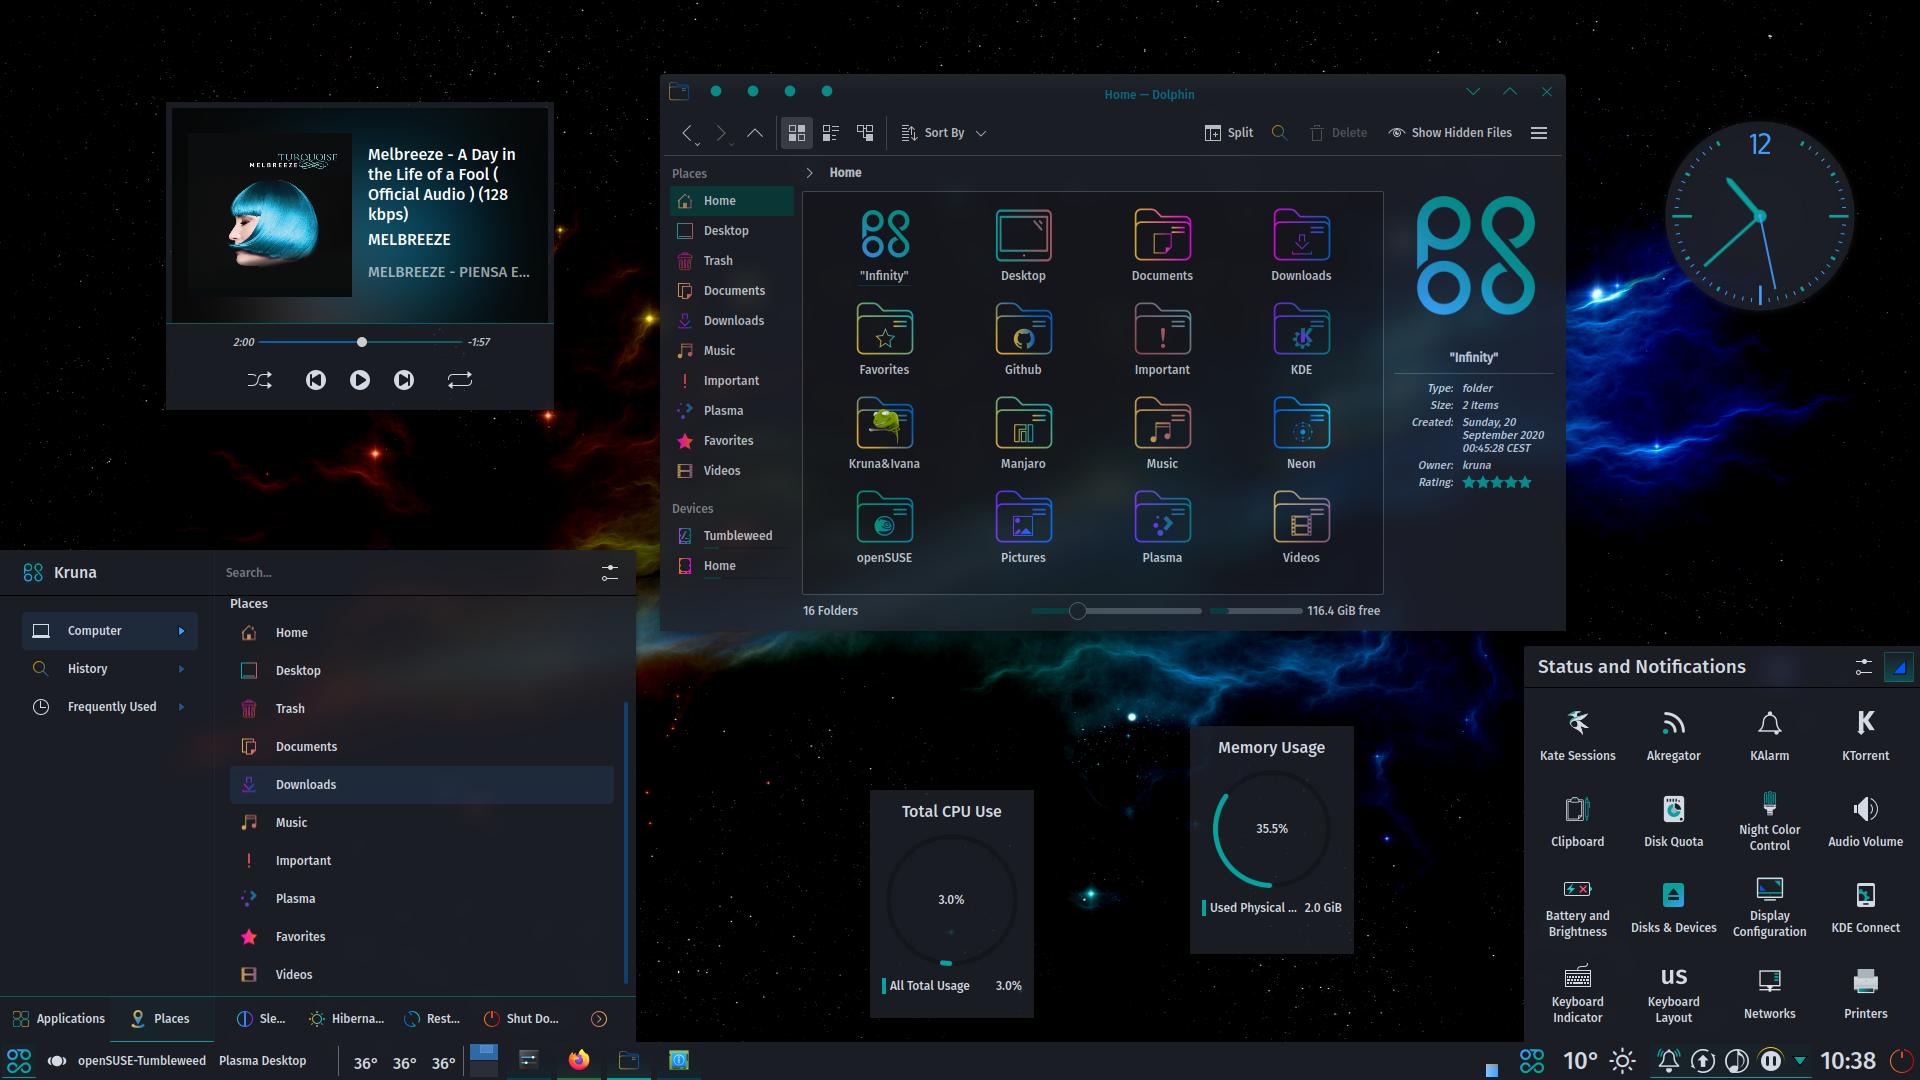1920x1080 pixels.
Task: Select the Places tab in Kruna launcher
Action: tap(161, 1018)
